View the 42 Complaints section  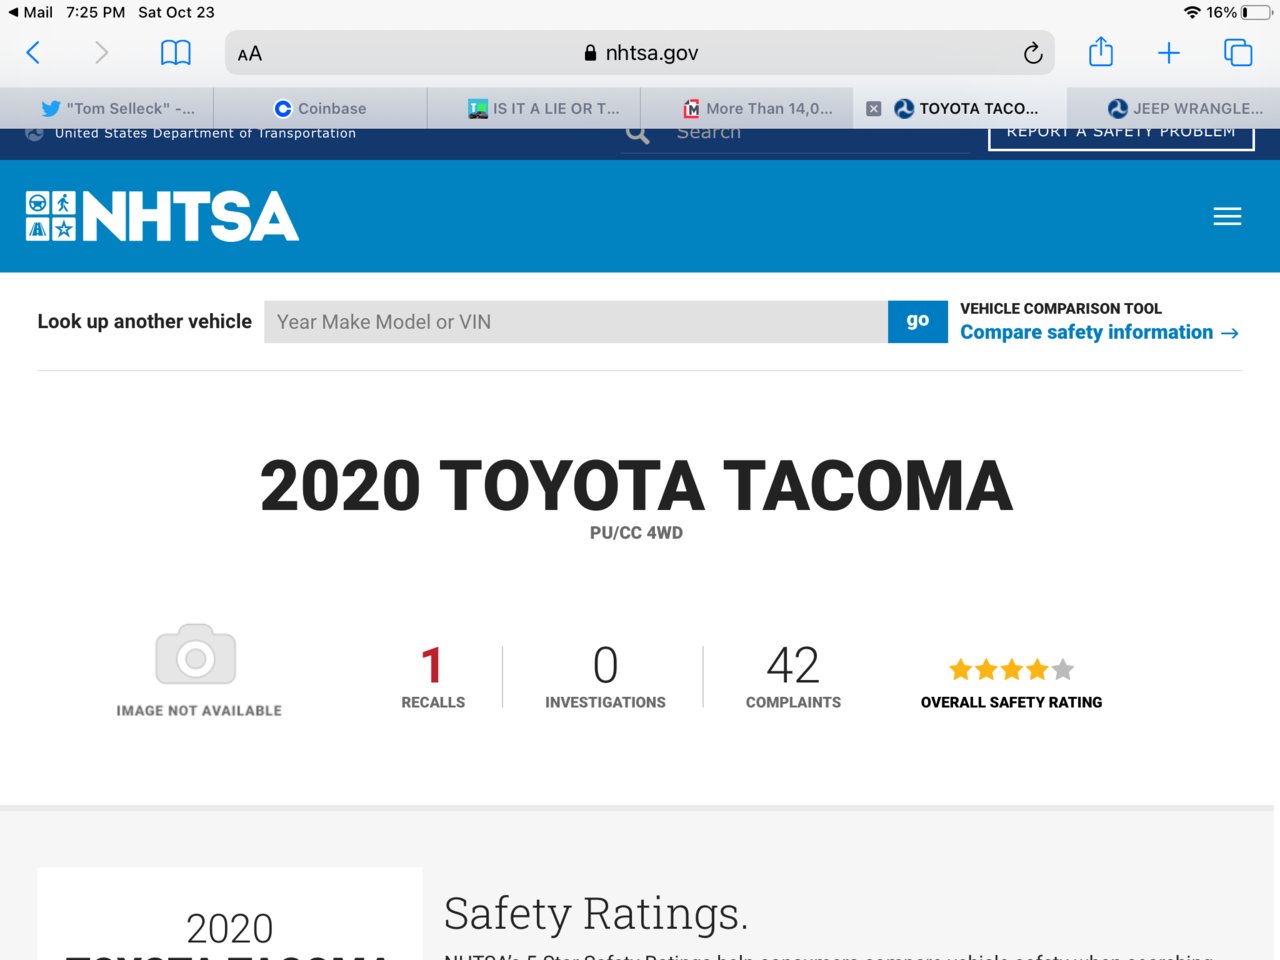point(793,677)
